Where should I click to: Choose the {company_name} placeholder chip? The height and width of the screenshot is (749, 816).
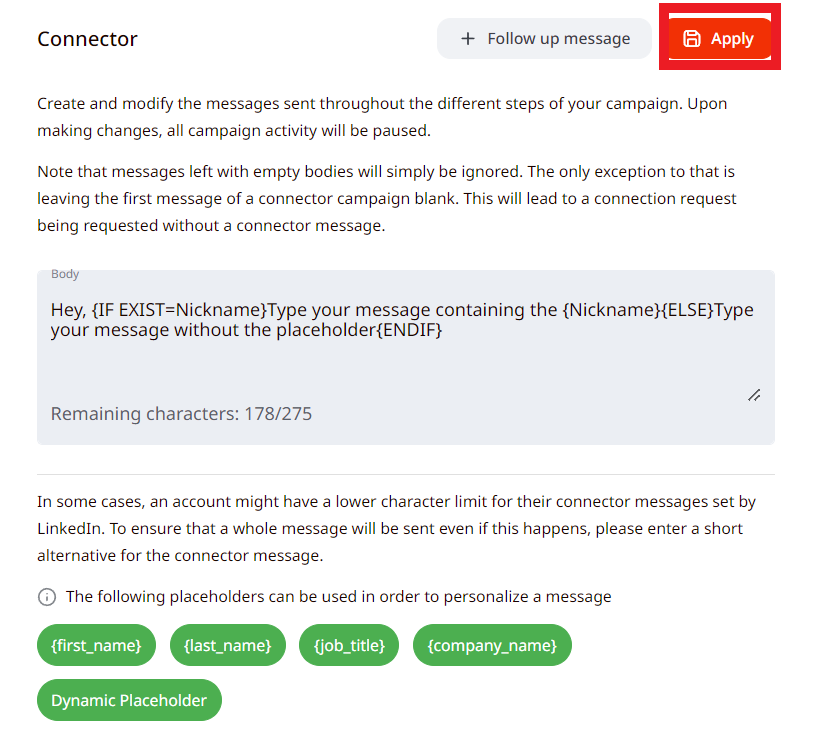coord(492,646)
